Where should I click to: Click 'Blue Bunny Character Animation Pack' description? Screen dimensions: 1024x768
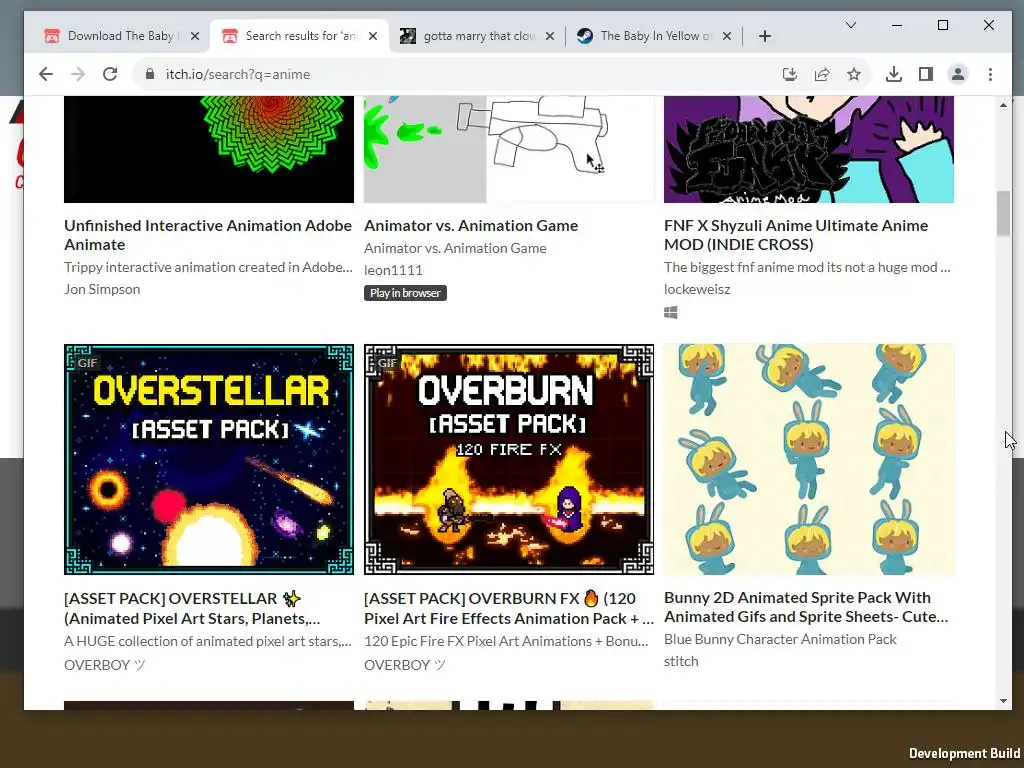pyautogui.click(x=780, y=640)
